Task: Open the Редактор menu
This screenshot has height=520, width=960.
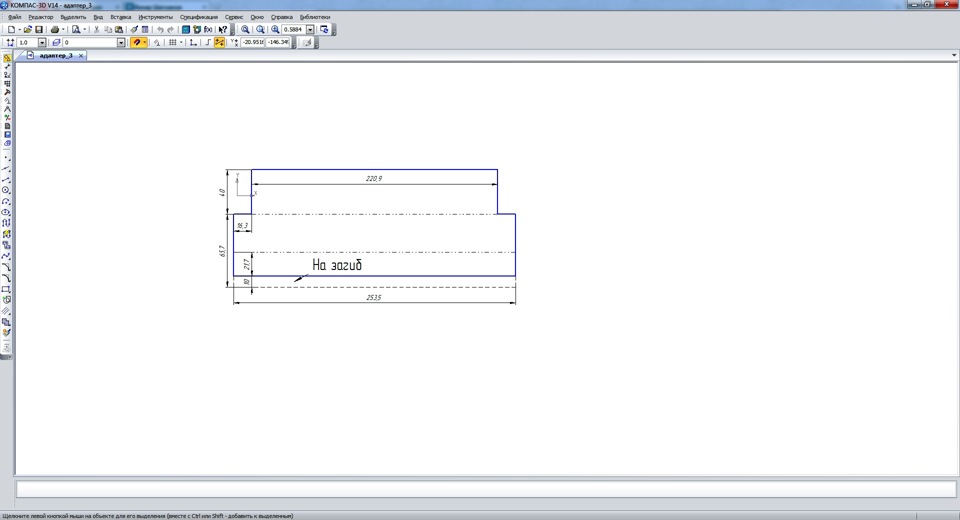Action: click(40, 17)
